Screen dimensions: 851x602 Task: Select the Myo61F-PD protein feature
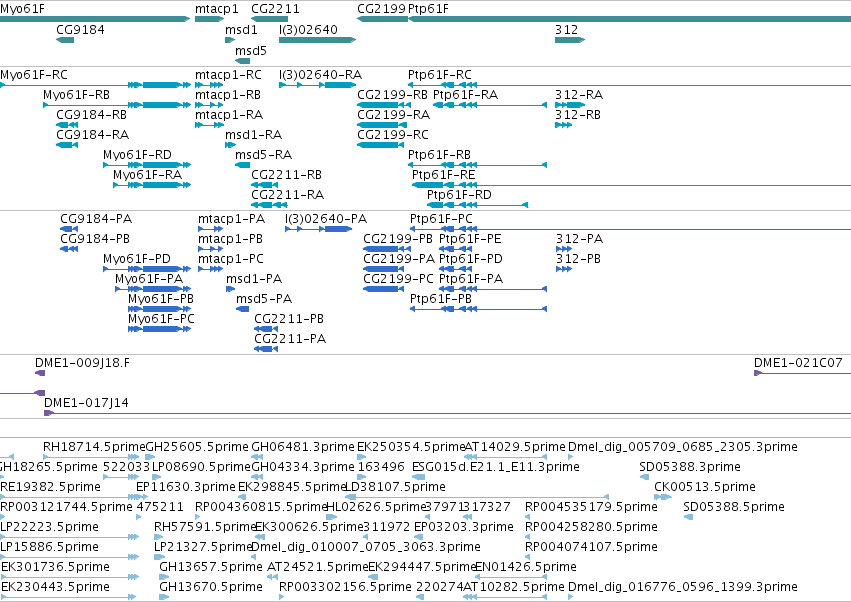pyautogui.click(x=147, y=269)
